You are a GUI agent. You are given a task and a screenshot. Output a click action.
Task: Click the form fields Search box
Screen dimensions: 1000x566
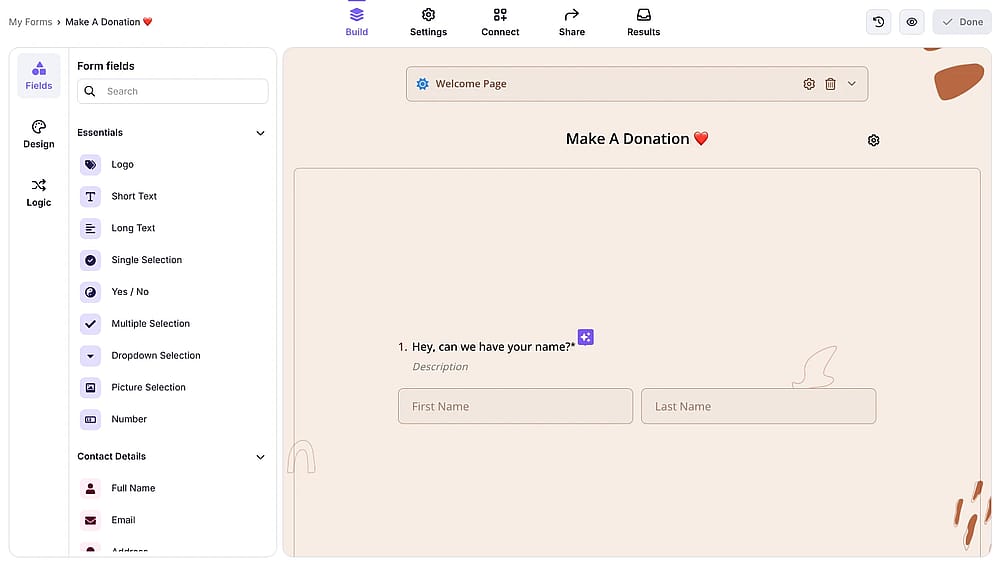coord(172,91)
